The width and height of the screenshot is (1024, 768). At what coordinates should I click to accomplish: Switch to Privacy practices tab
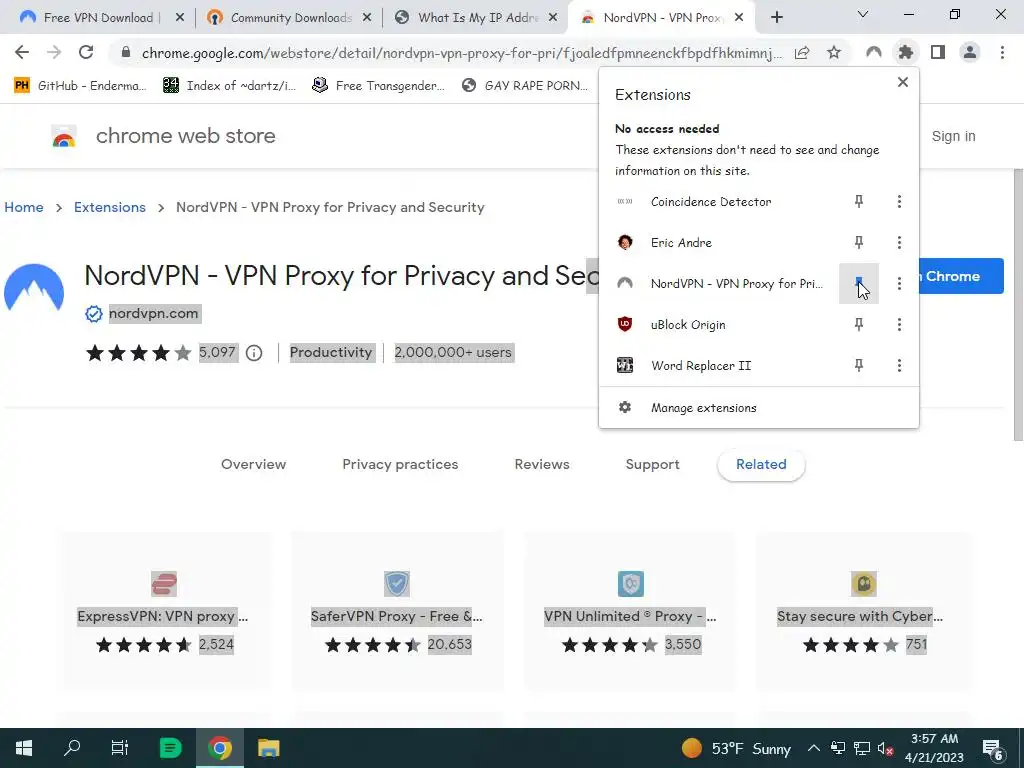(x=400, y=464)
